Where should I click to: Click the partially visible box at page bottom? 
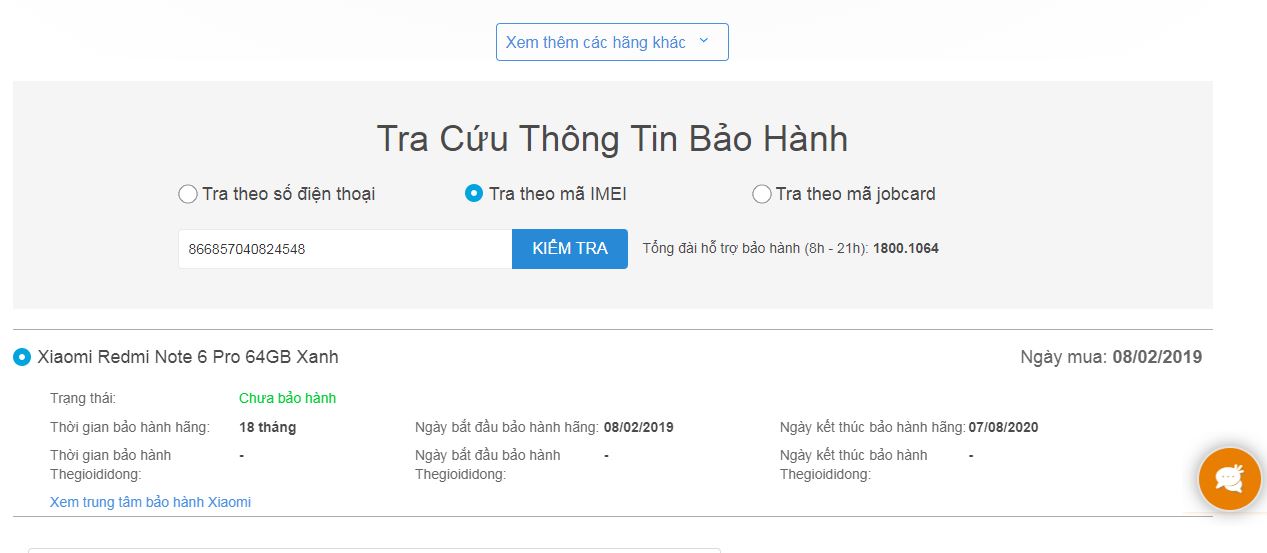coord(374,549)
